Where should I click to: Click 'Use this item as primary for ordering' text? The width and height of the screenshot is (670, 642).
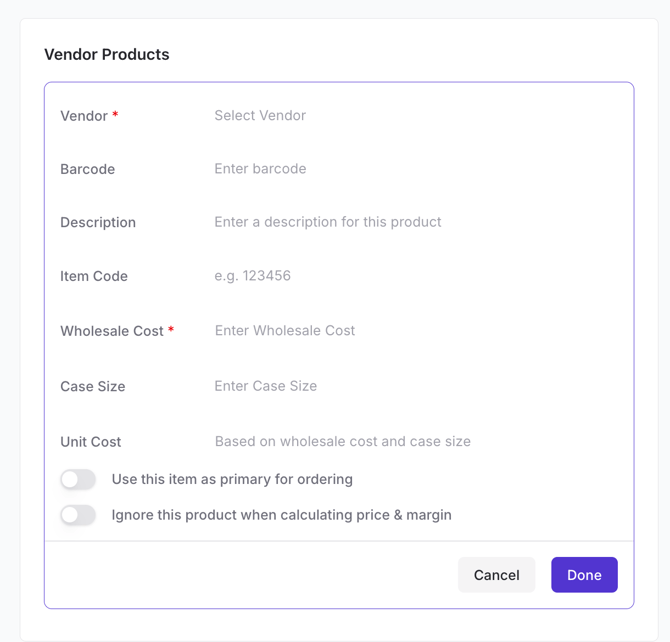click(x=232, y=480)
